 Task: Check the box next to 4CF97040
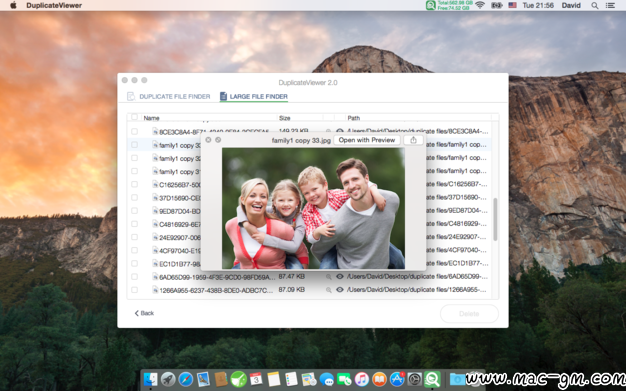(135, 250)
